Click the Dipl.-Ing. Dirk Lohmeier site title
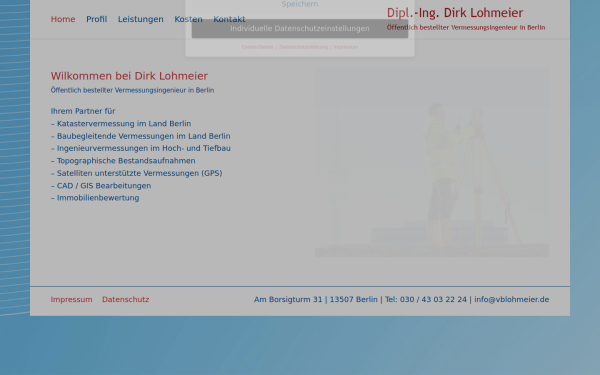The height and width of the screenshot is (375, 600). [x=455, y=13]
